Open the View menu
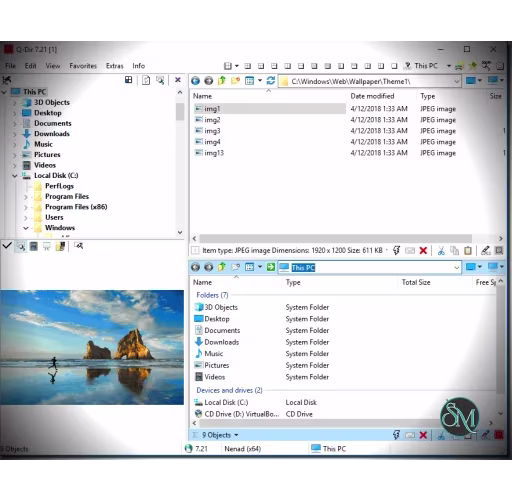The height and width of the screenshot is (500, 512). 53,66
